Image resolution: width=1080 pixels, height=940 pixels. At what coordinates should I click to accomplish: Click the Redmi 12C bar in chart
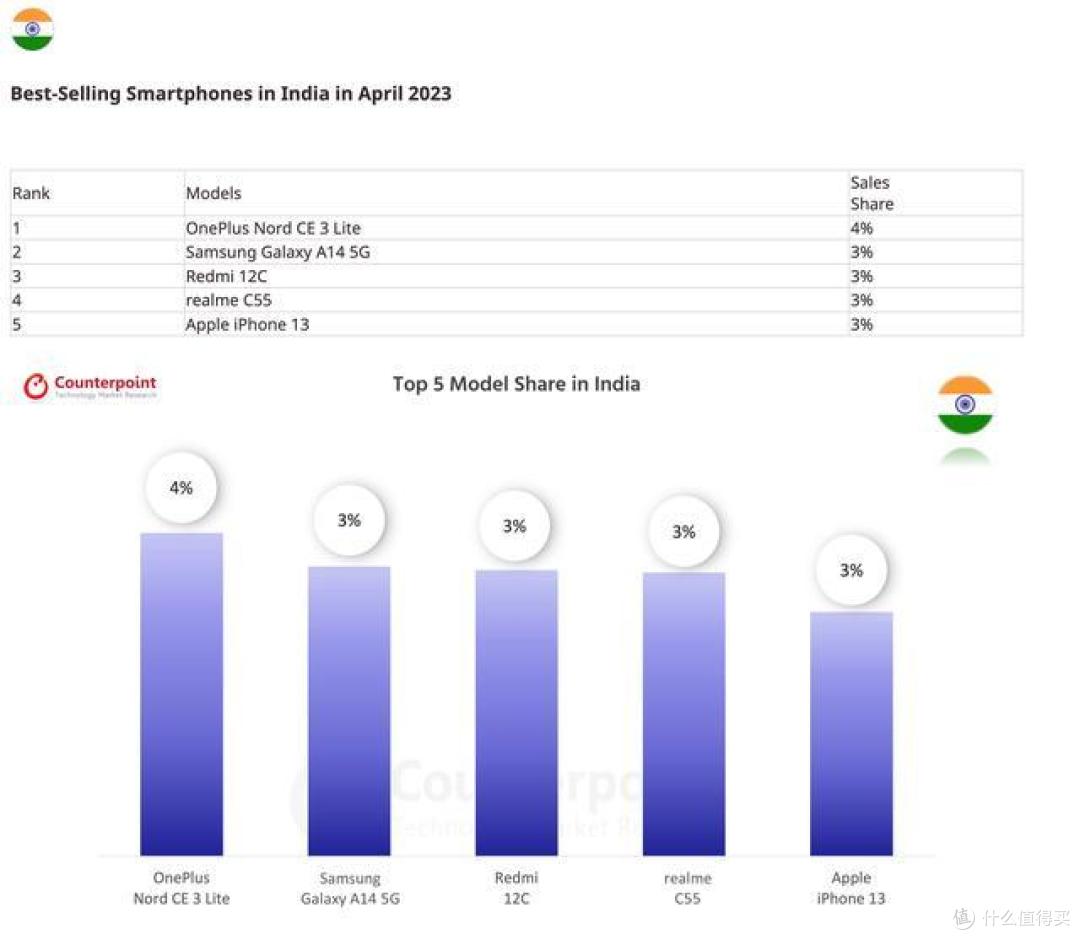tap(517, 713)
